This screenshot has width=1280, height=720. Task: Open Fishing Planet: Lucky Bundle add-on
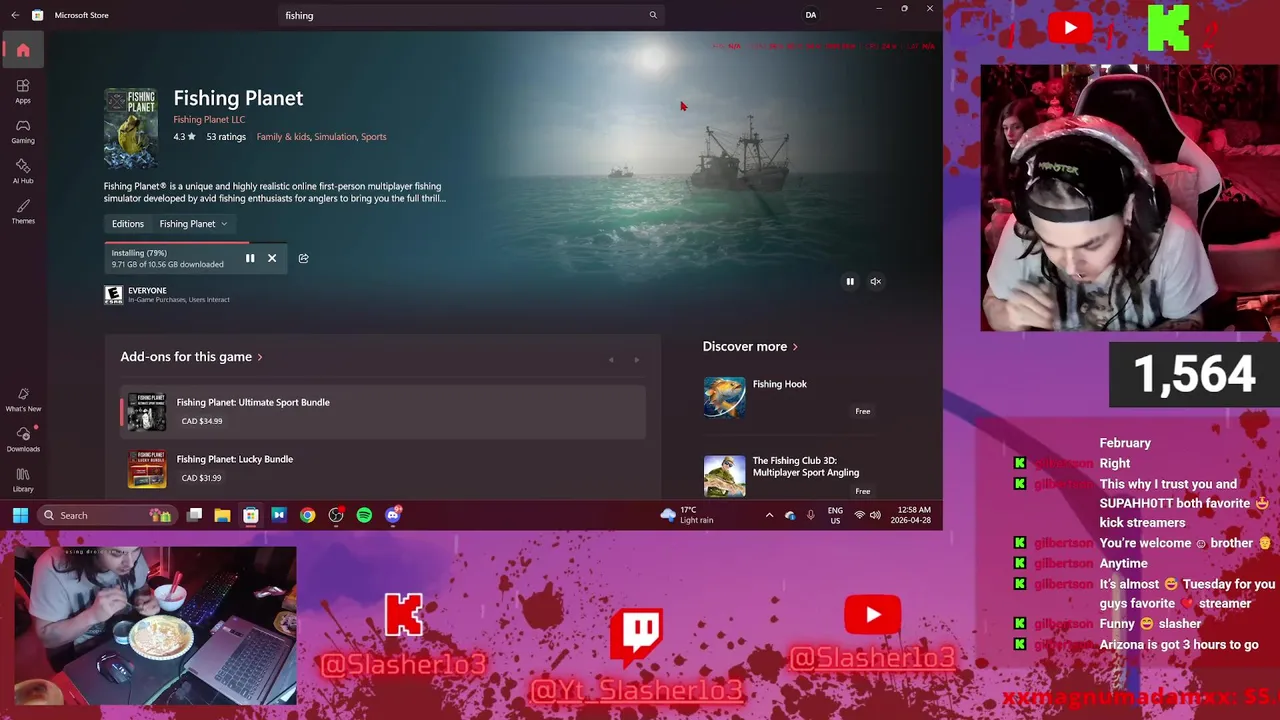coord(383,468)
